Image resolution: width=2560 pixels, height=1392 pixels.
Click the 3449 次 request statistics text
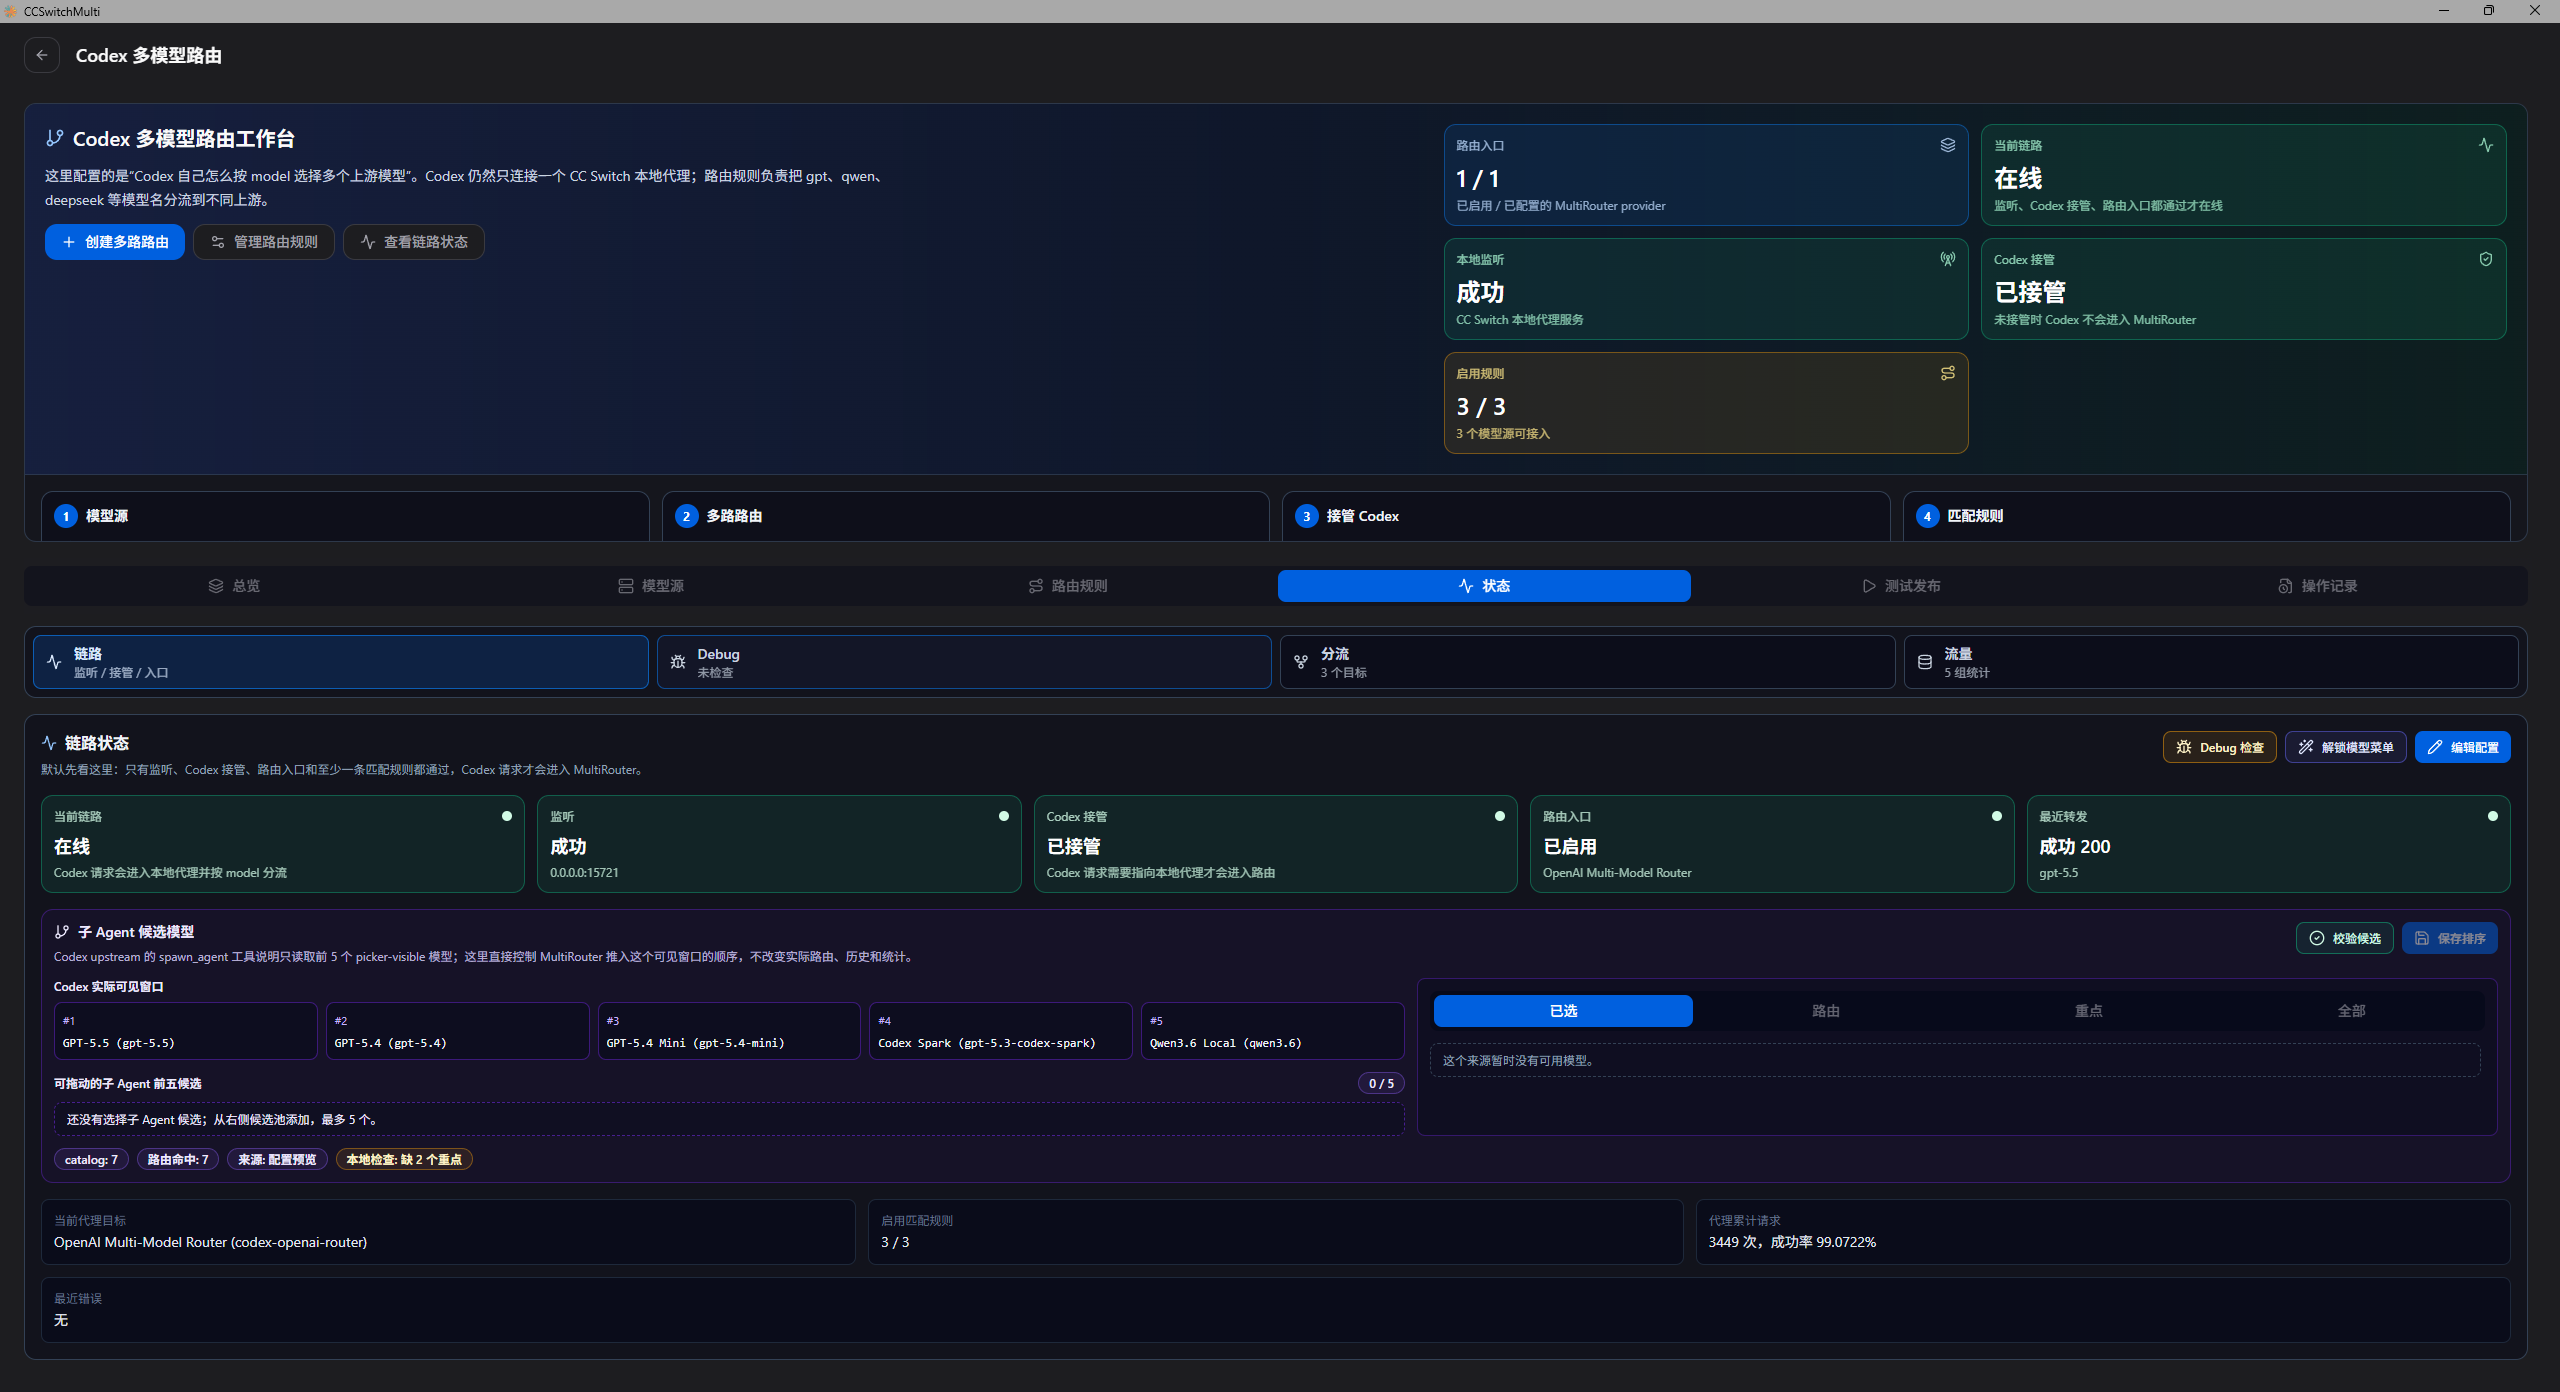click(x=1792, y=1242)
